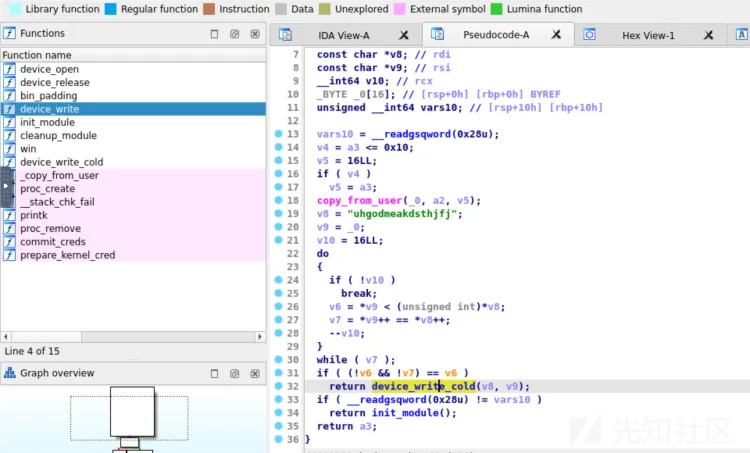Viewport: 750px width, 453px height.
Task: Float the Graph overview panel
Action: coord(214,374)
